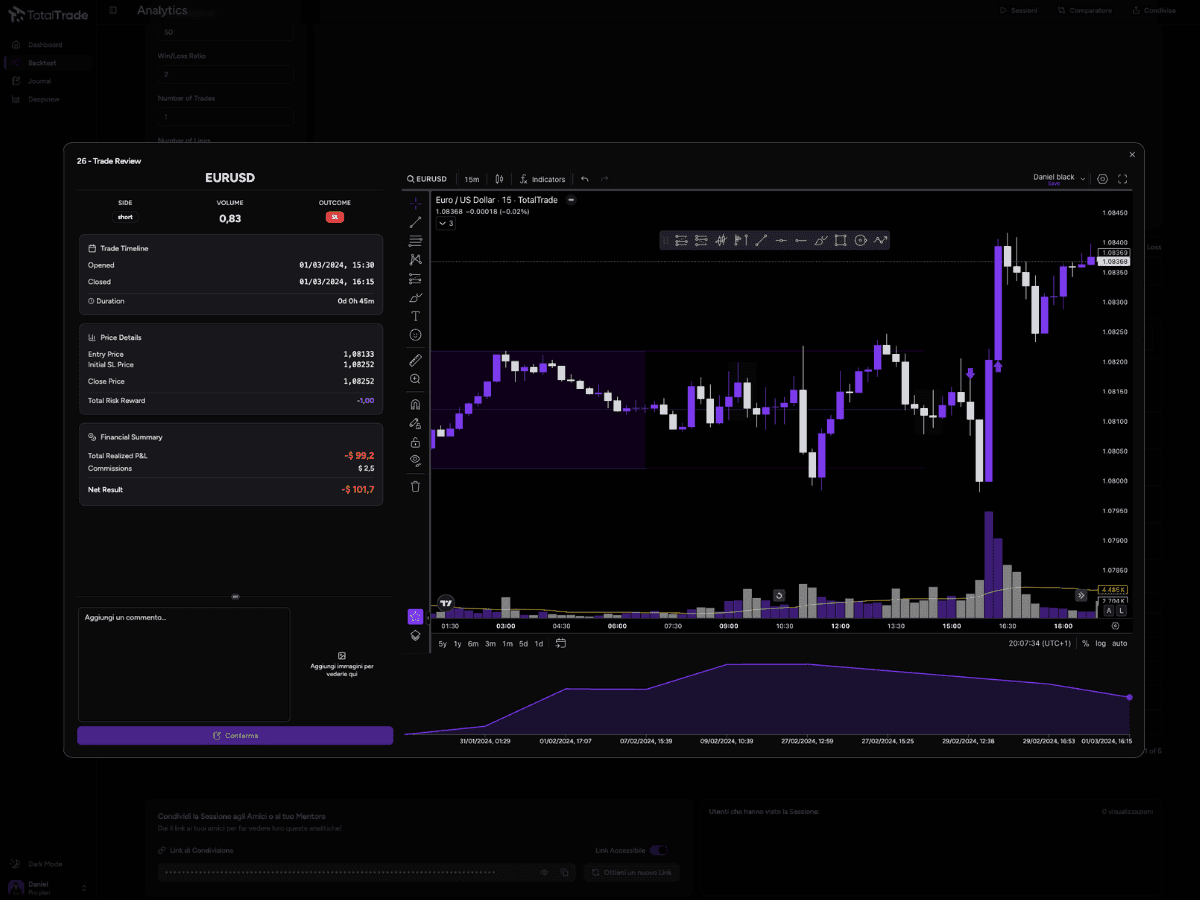Select the brush drawing tool in left toolbar
Screen dimensions: 1200x900
[416, 297]
